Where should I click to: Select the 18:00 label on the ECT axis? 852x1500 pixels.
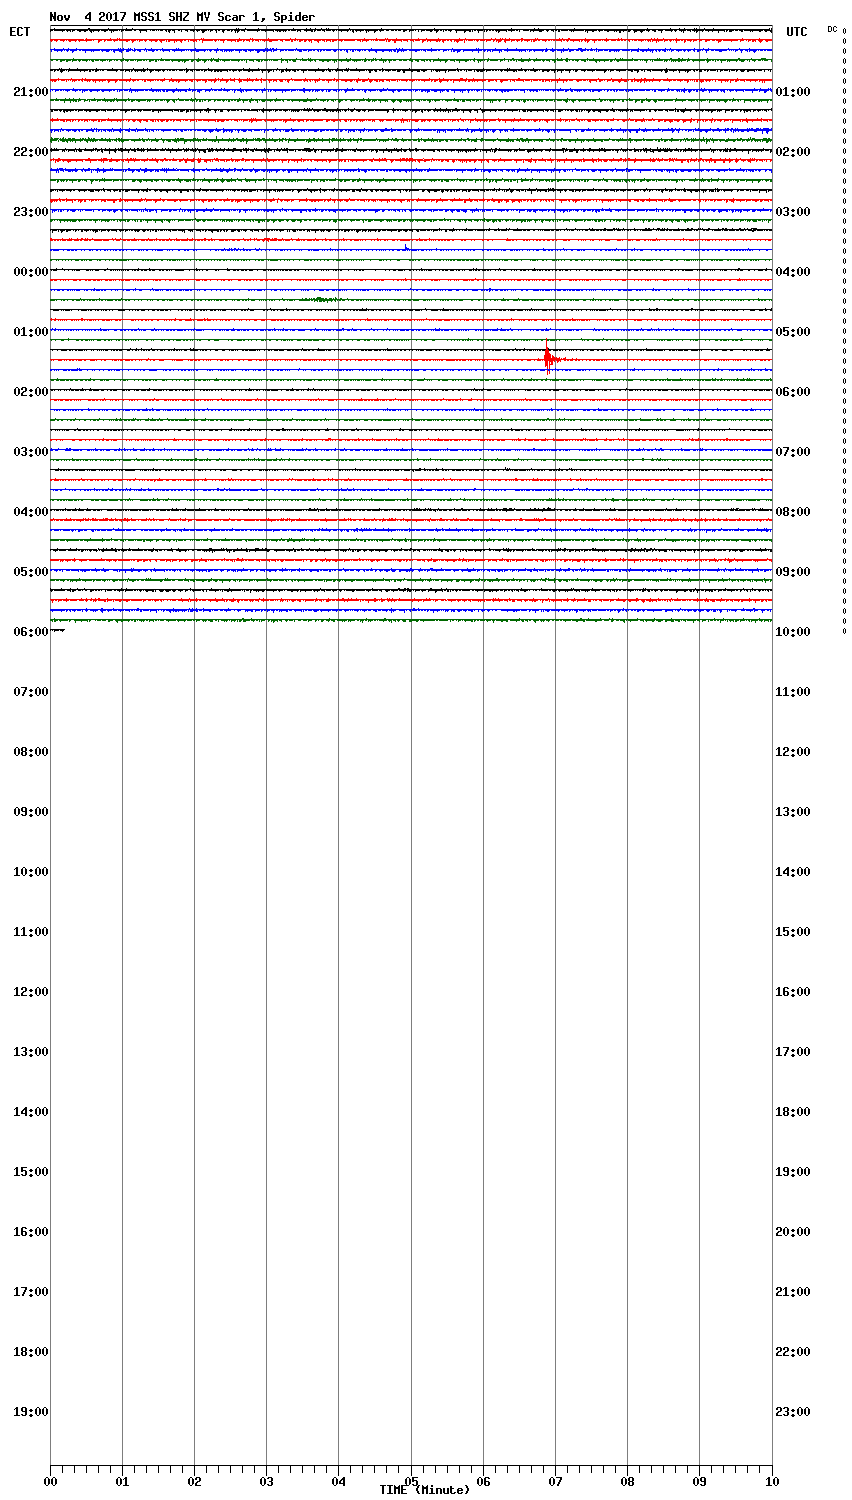click(31, 1352)
